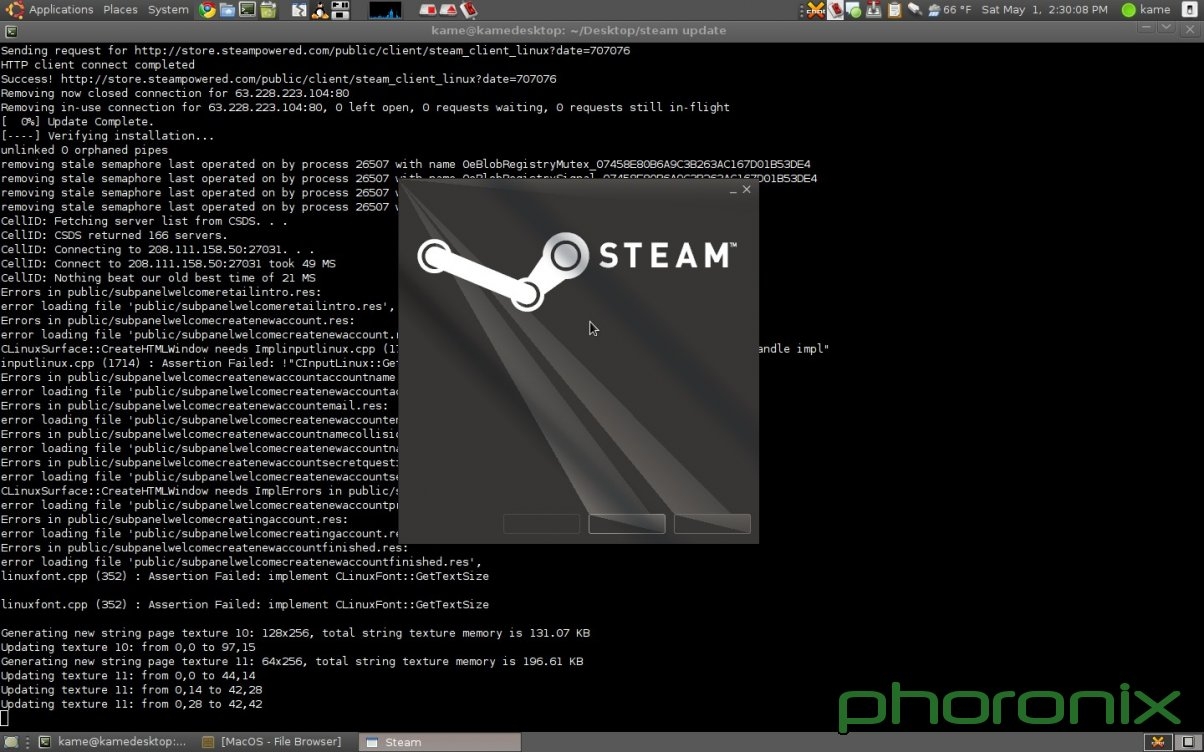Click the file manager folder icon in panel
Screen dimensions: 1204x752
227,10
